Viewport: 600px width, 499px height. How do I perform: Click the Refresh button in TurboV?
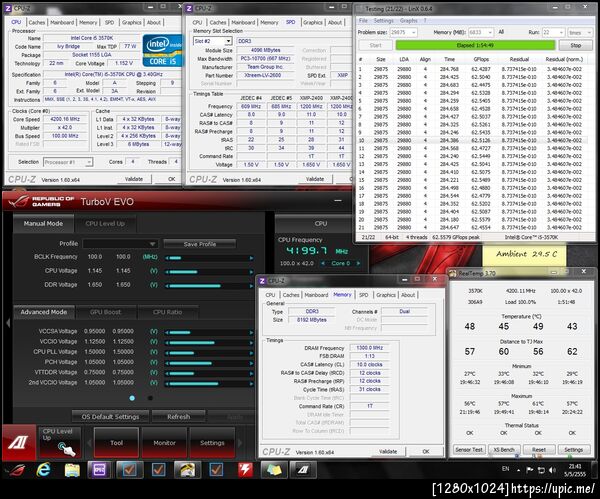click(178, 416)
